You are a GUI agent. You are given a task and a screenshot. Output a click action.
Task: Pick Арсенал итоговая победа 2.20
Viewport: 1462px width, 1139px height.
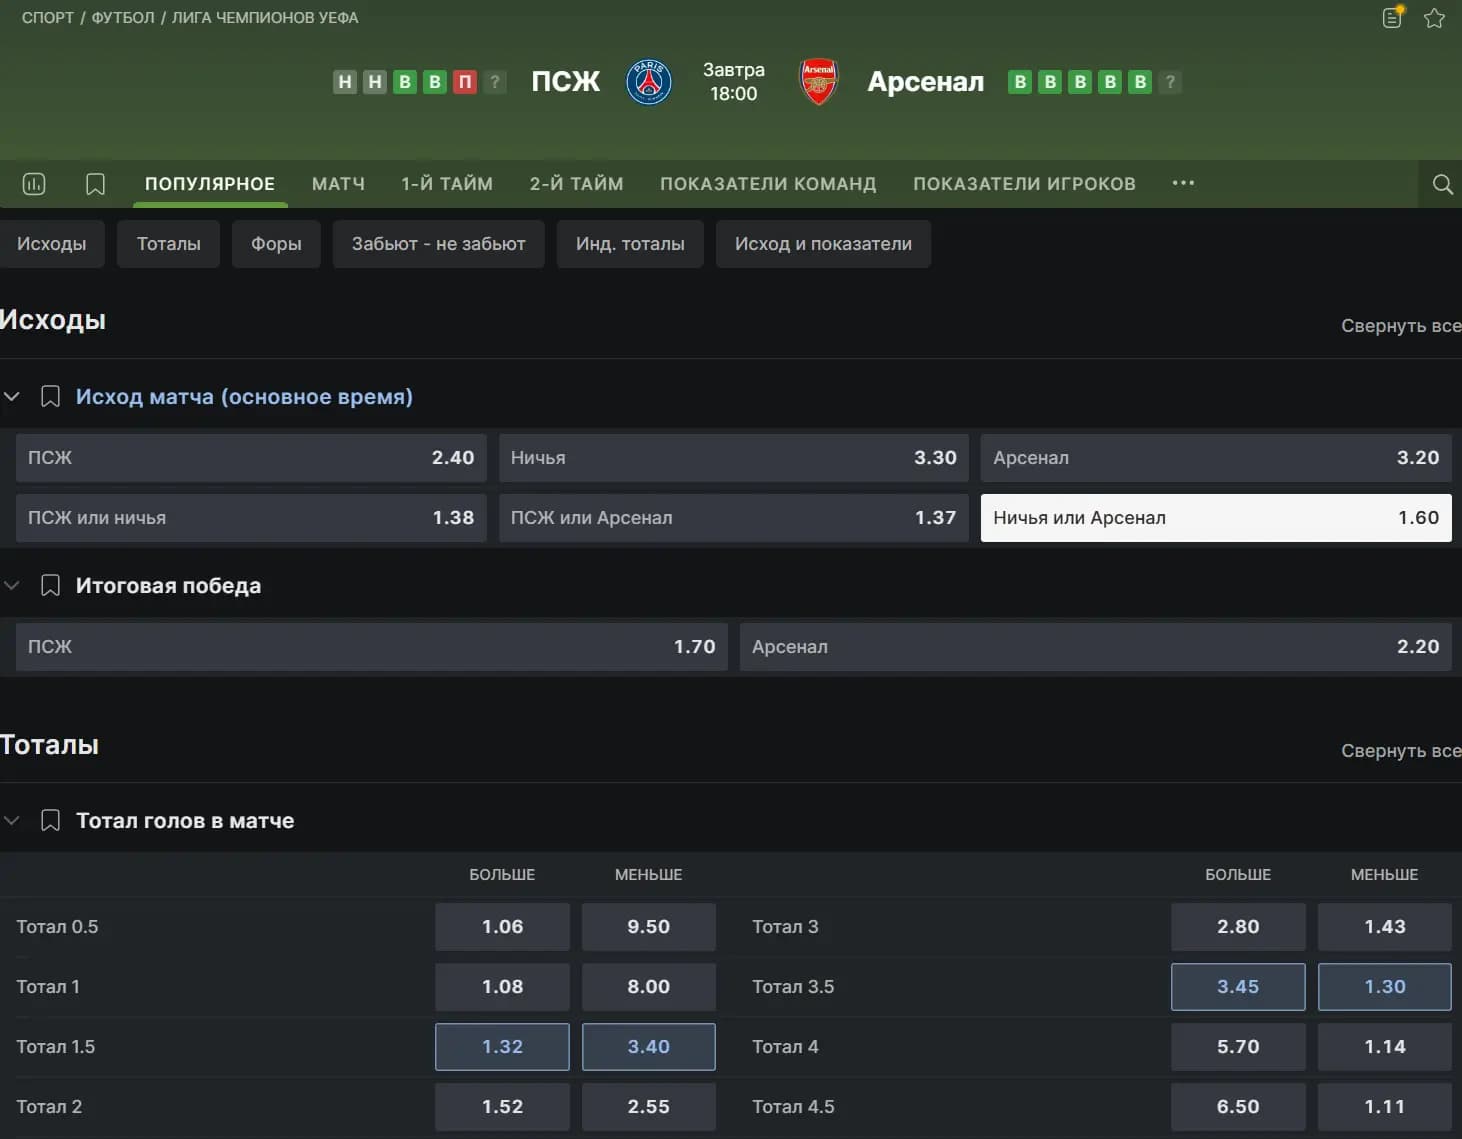(1096, 647)
